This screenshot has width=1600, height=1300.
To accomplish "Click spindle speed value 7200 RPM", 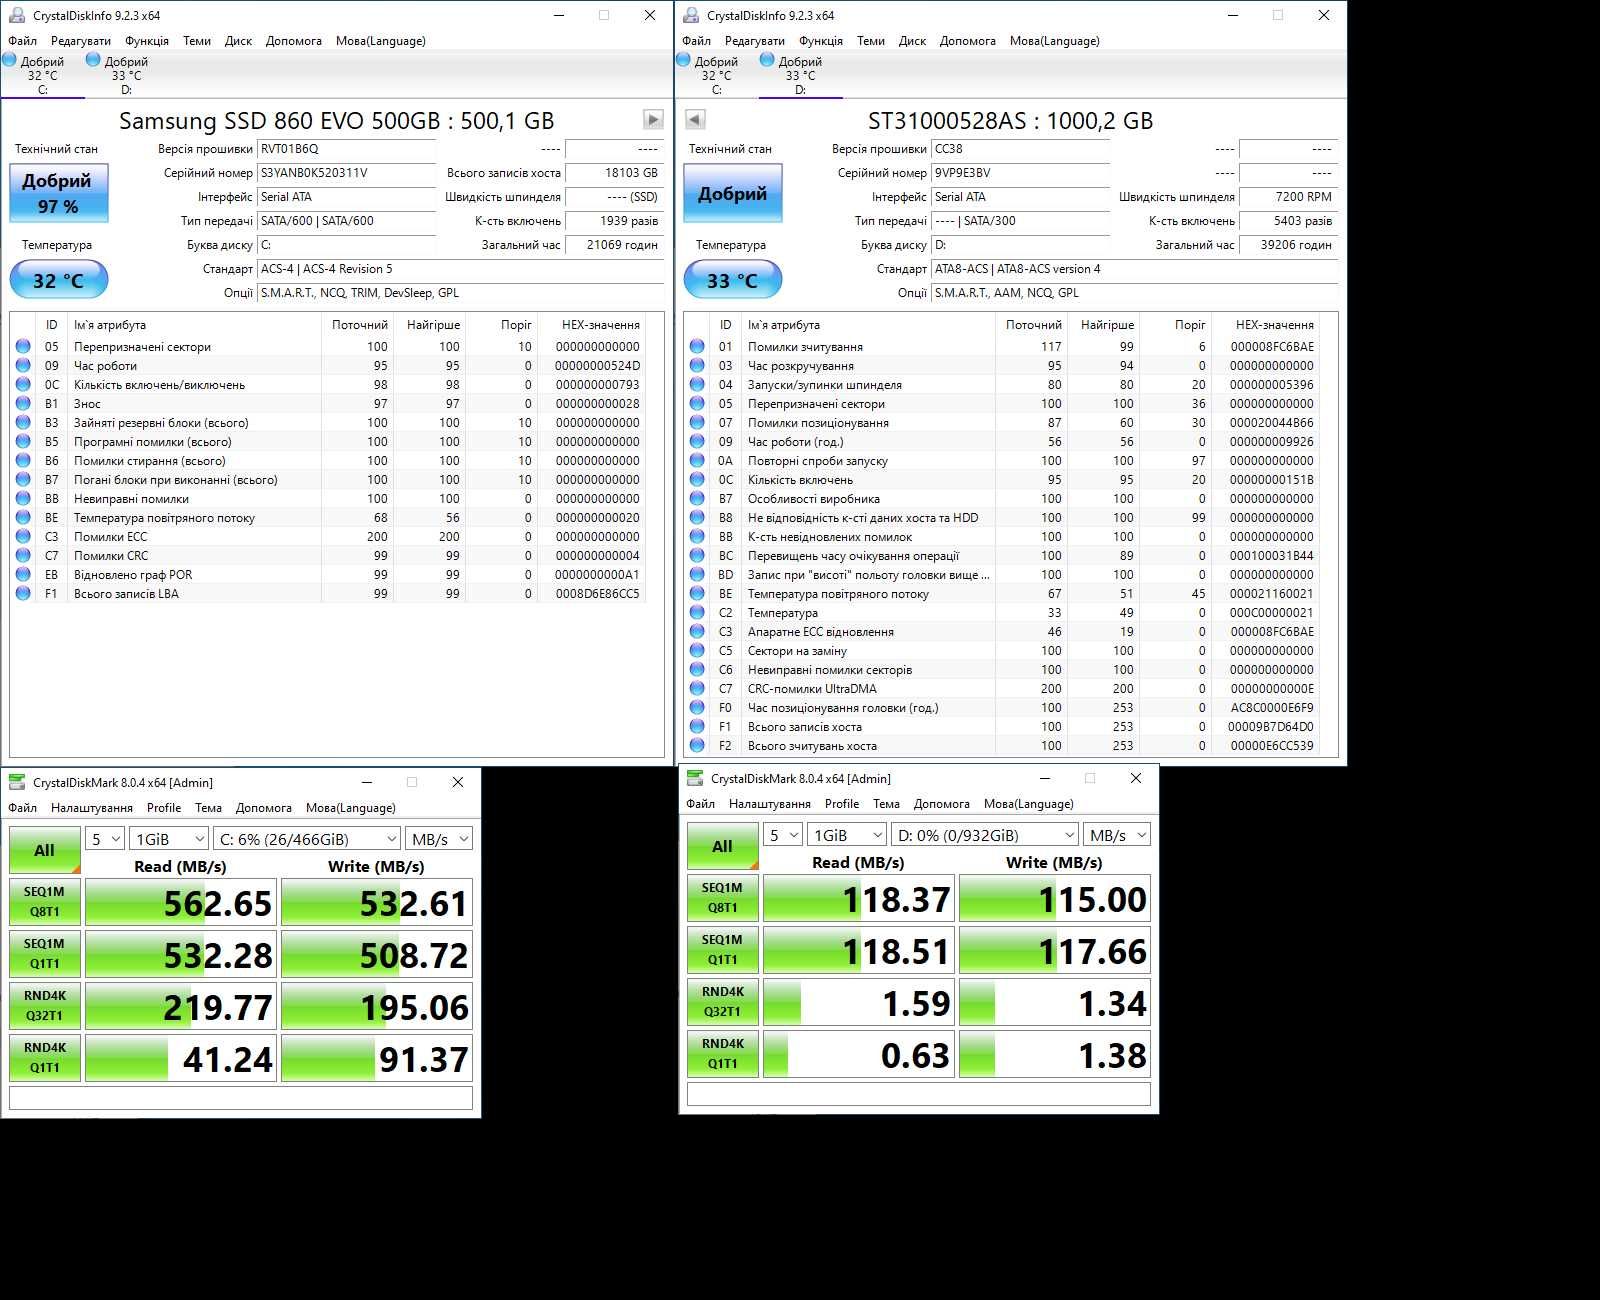I will click(x=1289, y=197).
